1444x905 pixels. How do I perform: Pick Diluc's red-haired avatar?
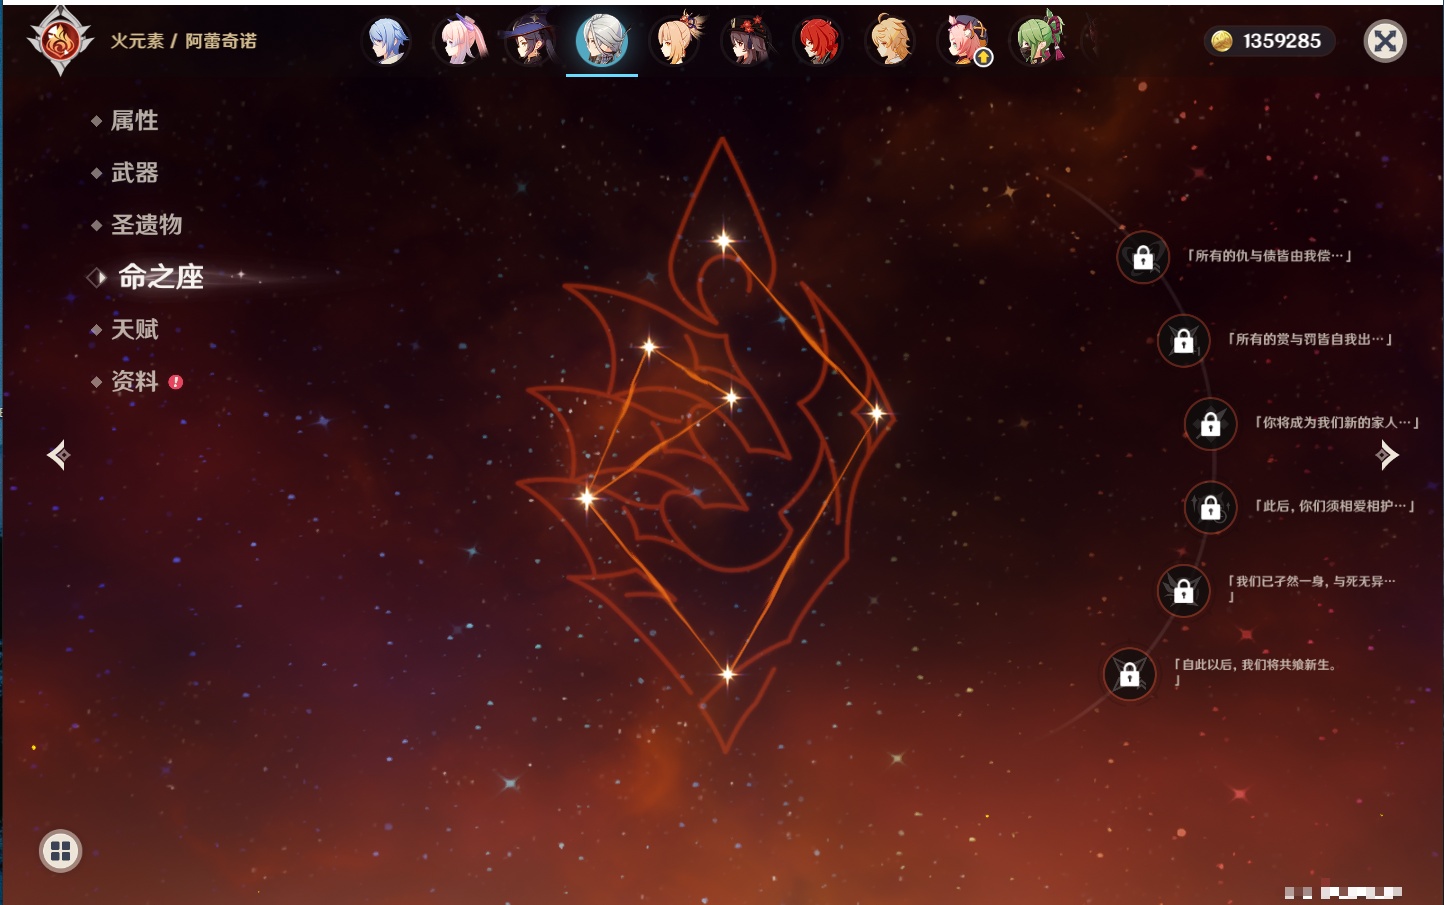click(818, 42)
